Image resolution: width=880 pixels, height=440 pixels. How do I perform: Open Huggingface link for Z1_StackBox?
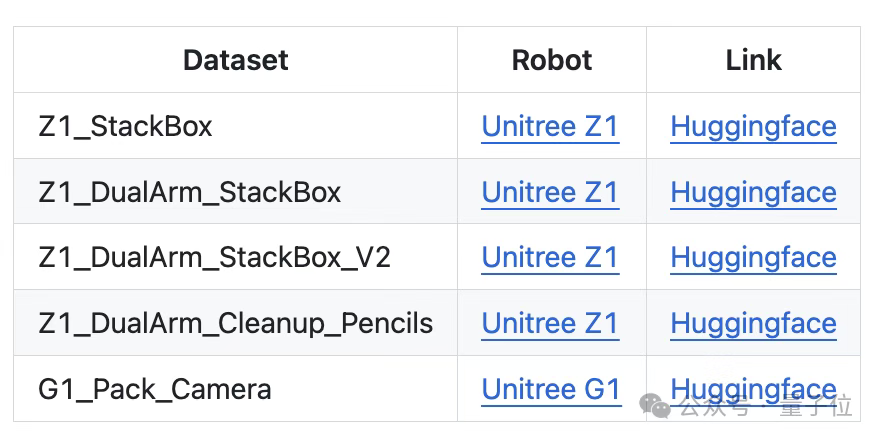tap(753, 127)
